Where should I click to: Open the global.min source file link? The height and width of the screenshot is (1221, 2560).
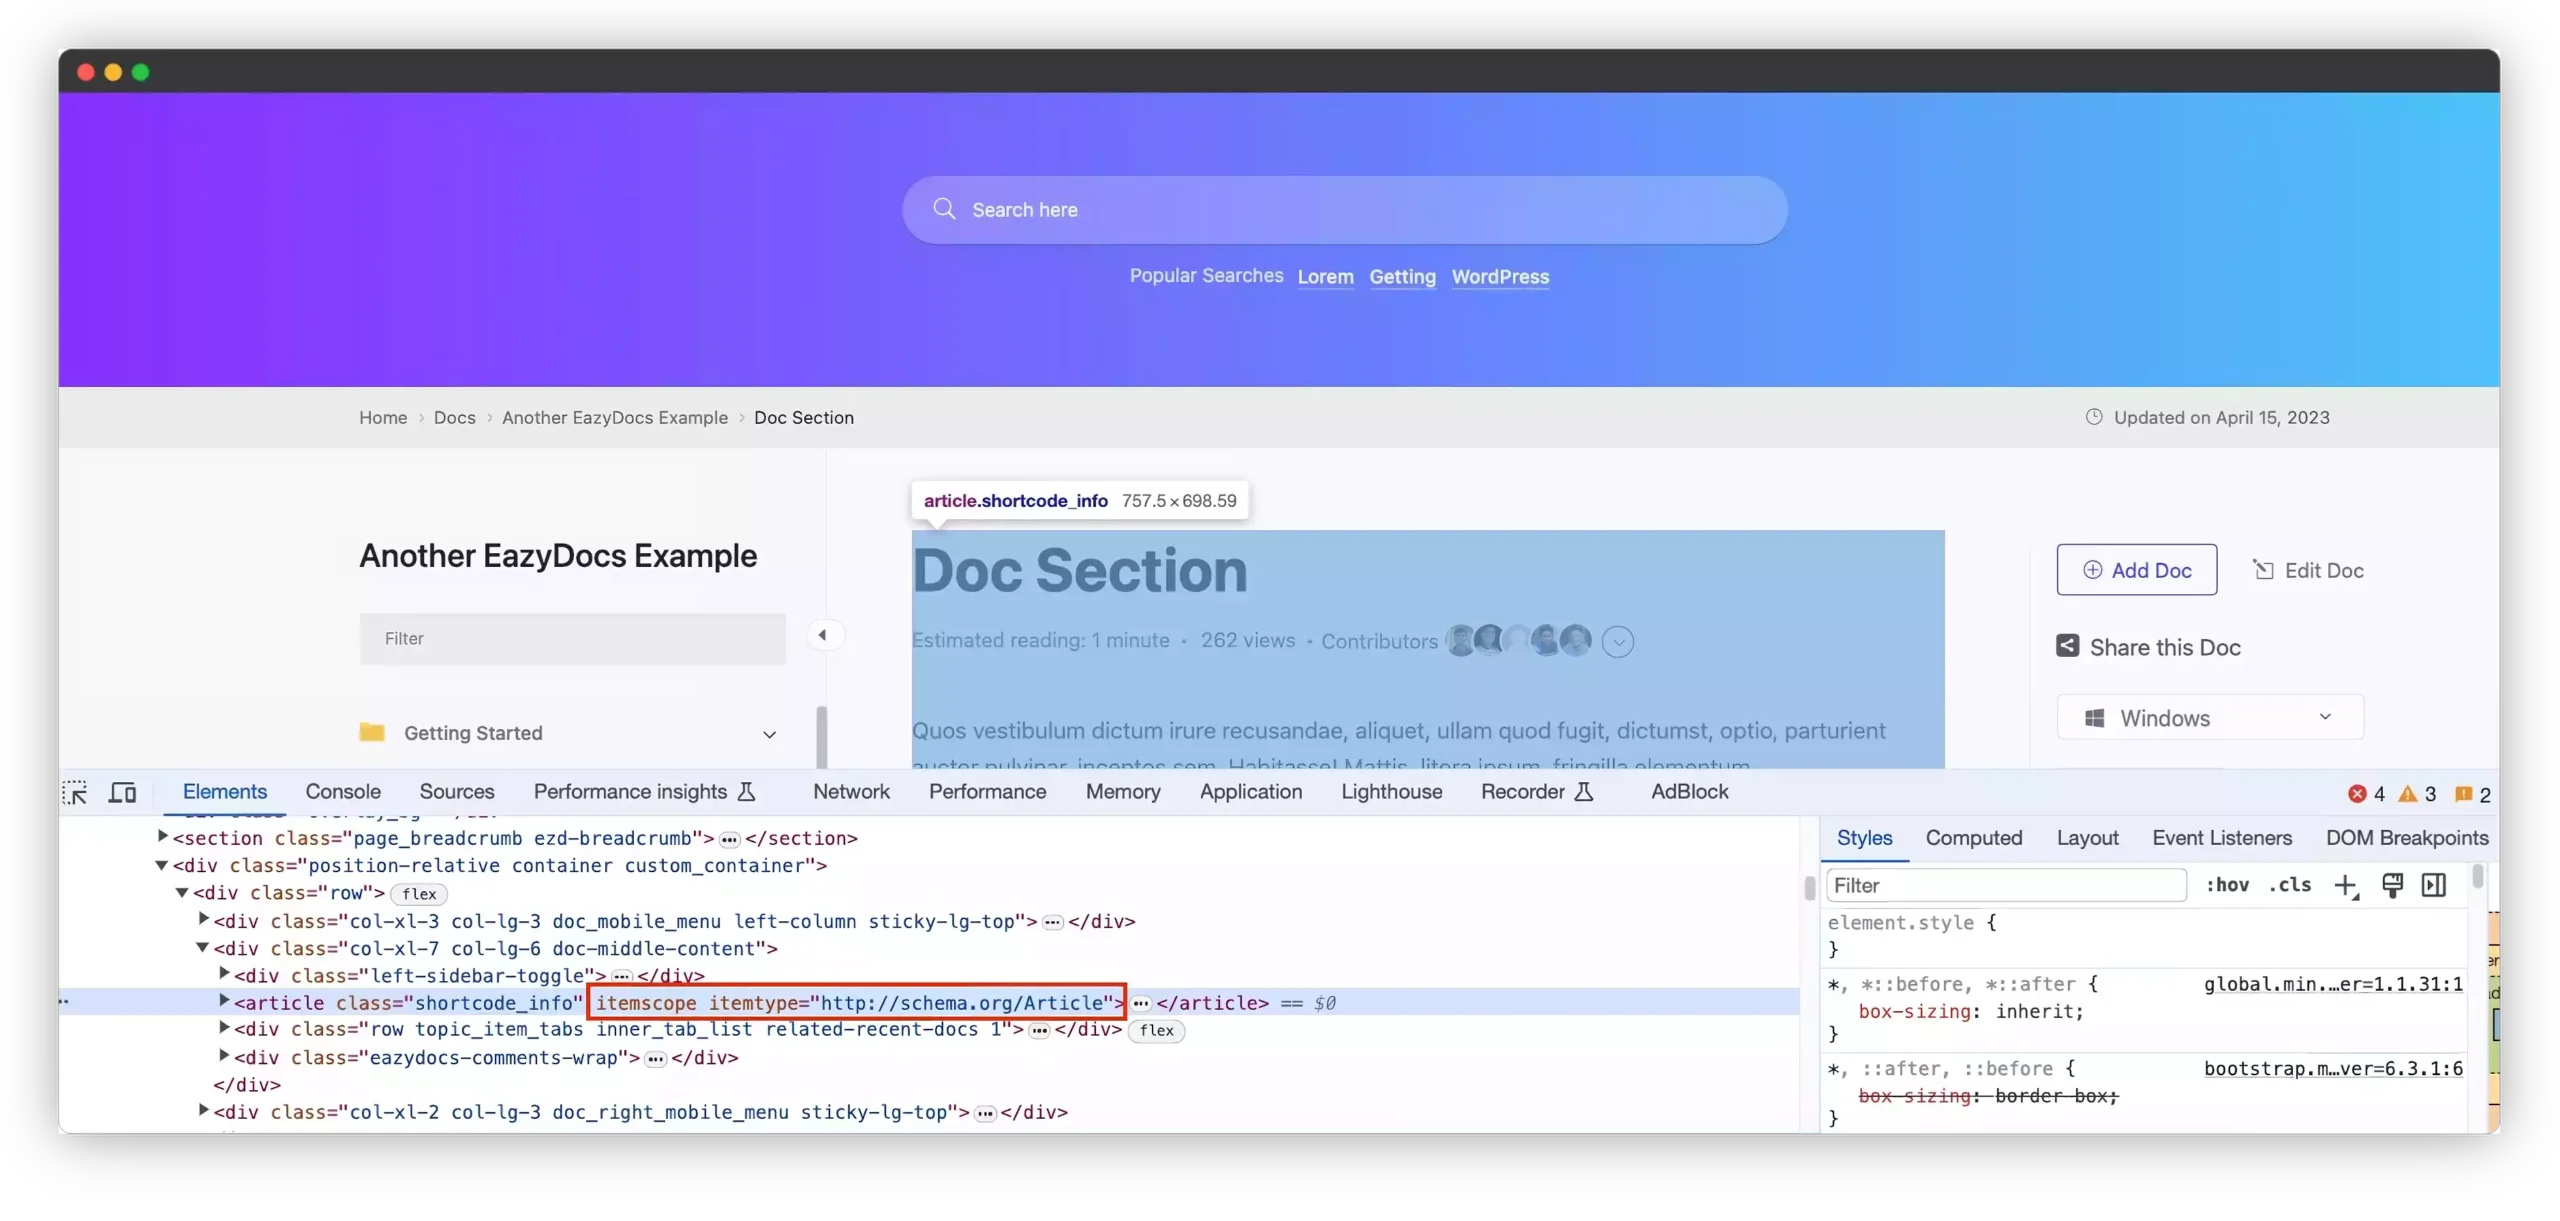pos(2332,984)
